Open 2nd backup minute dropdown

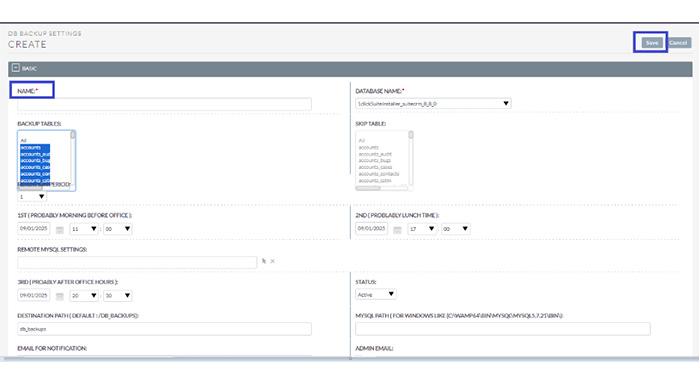coord(455,229)
